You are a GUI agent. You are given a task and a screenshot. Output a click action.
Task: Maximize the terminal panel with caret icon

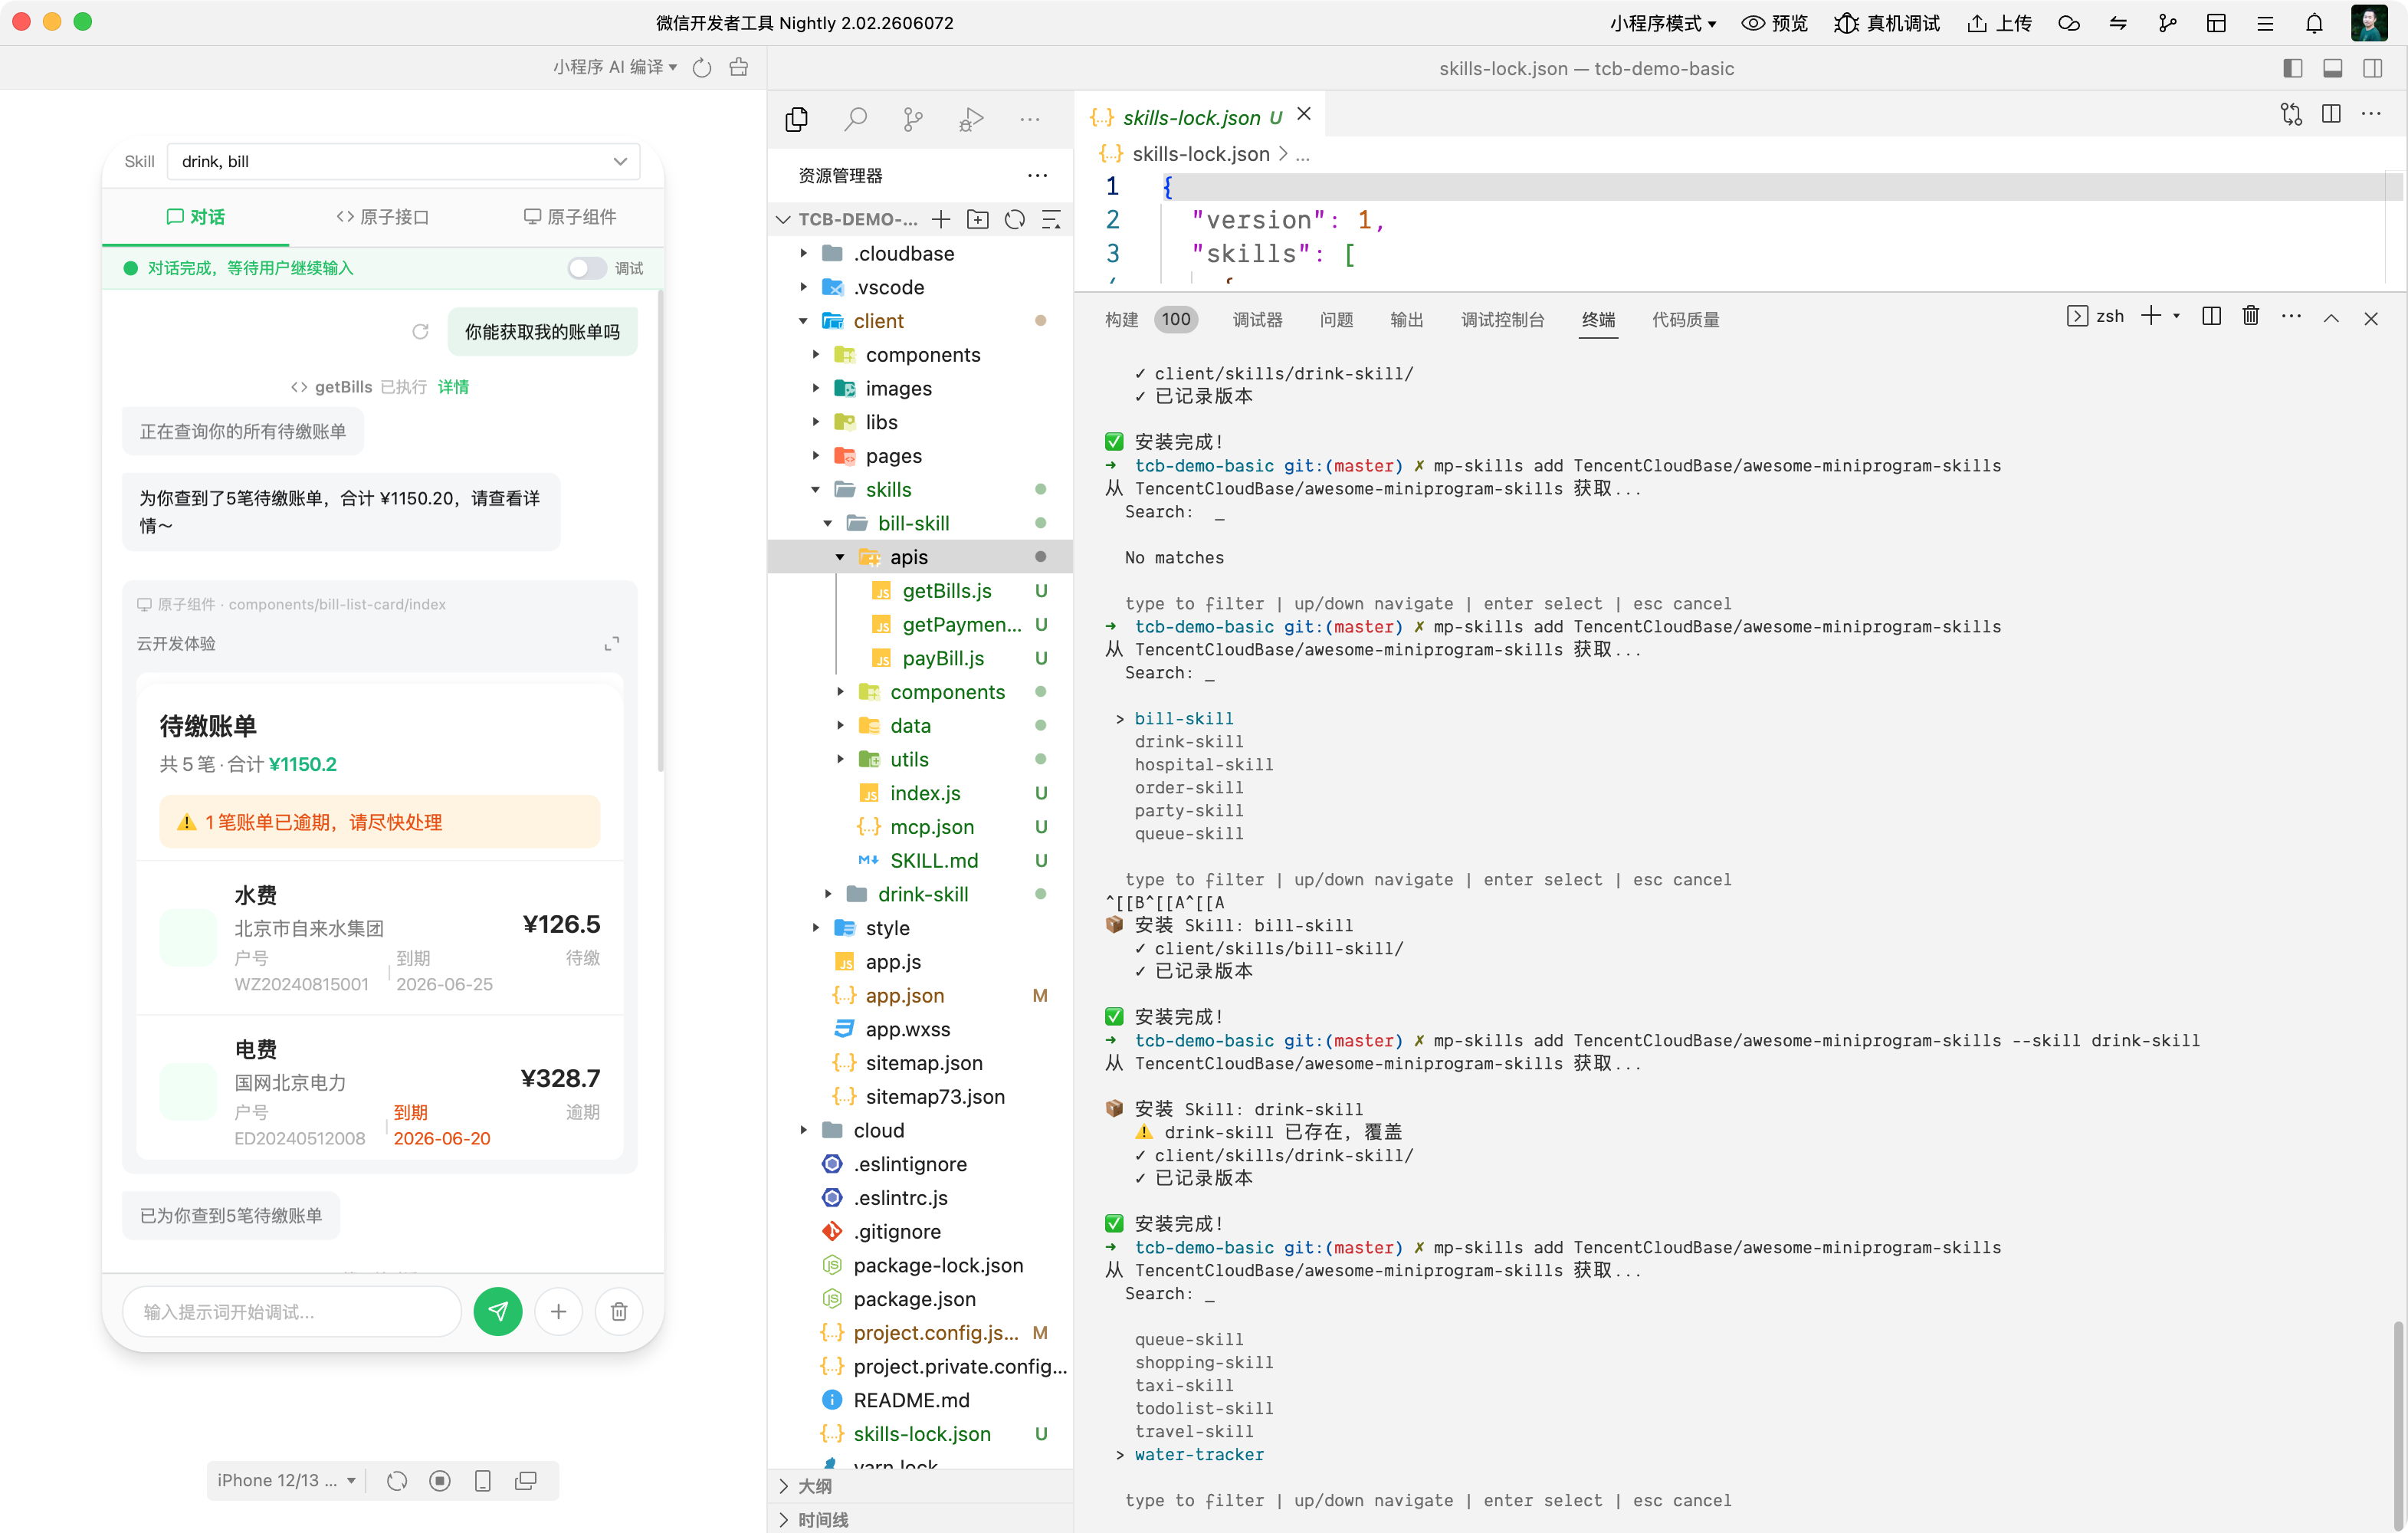[2331, 318]
